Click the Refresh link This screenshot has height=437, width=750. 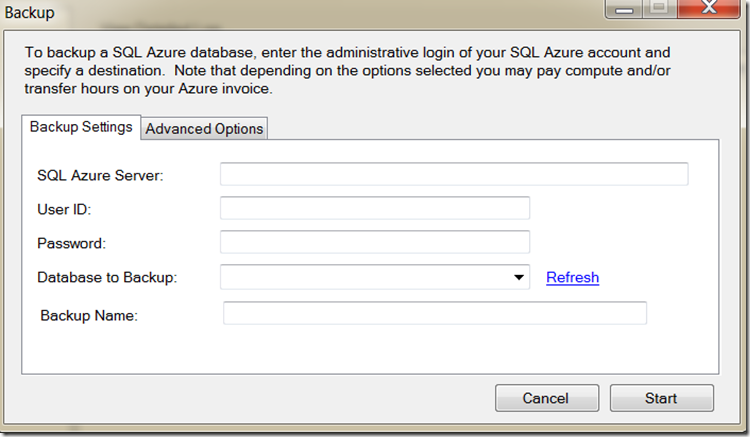[573, 277]
